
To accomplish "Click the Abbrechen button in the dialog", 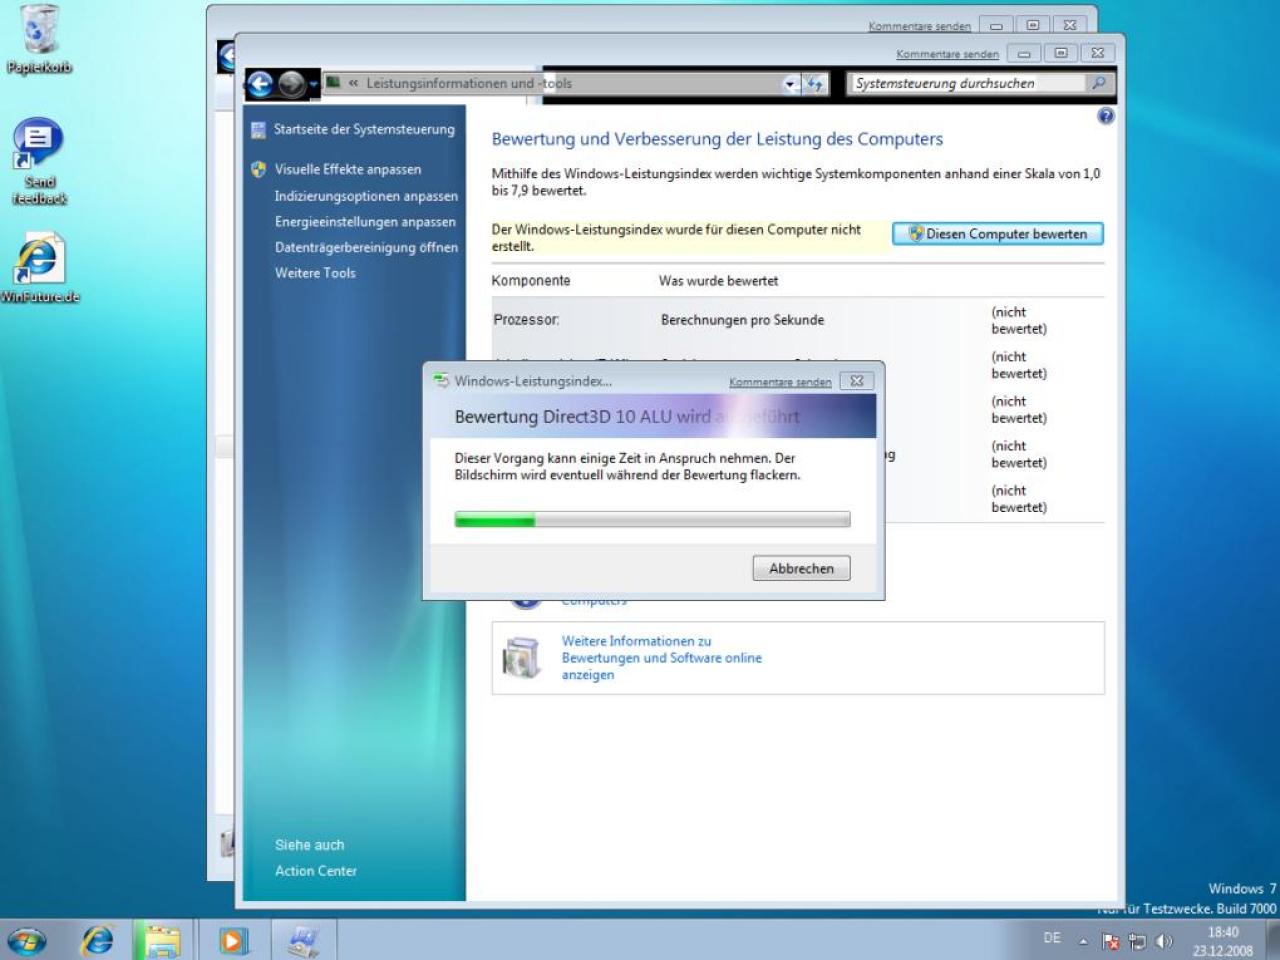I will (x=801, y=568).
